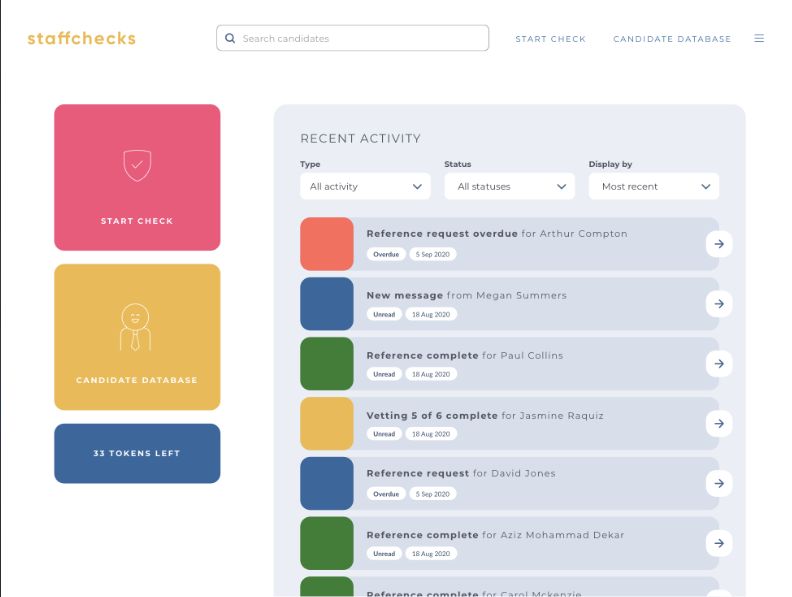This screenshot has width=792, height=597.
Task: Click arrow next to Megan Summers message
Action: (x=718, y=304)
